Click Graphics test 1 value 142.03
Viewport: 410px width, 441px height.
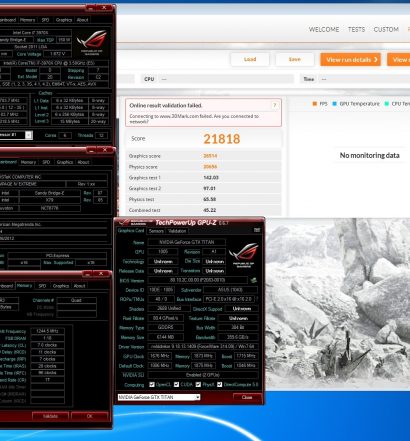[x=211, y=178]
